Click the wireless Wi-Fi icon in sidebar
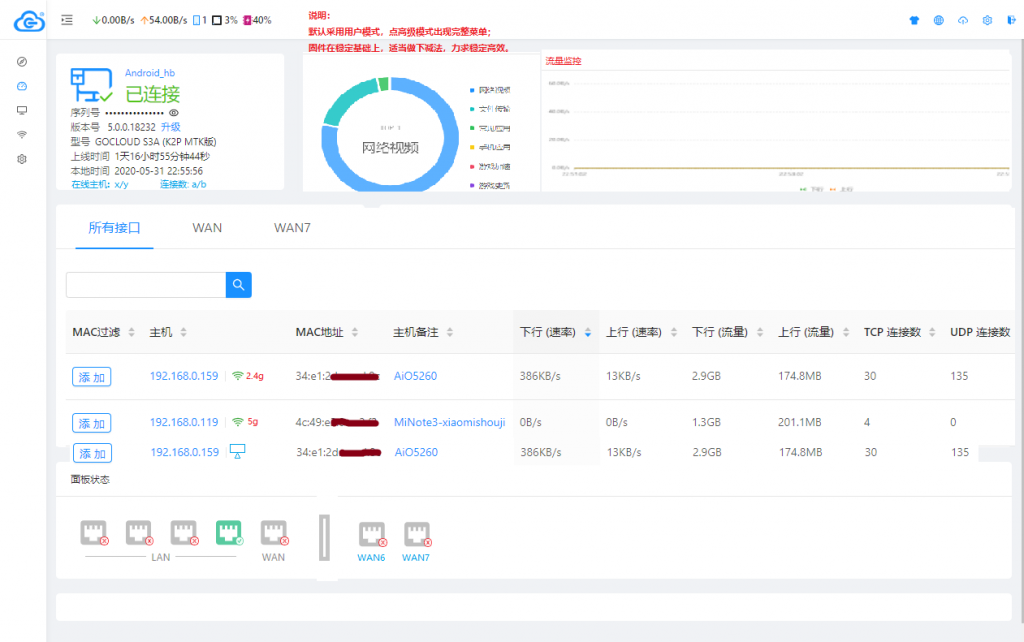The image size is (1024, 642). (22, 134)
